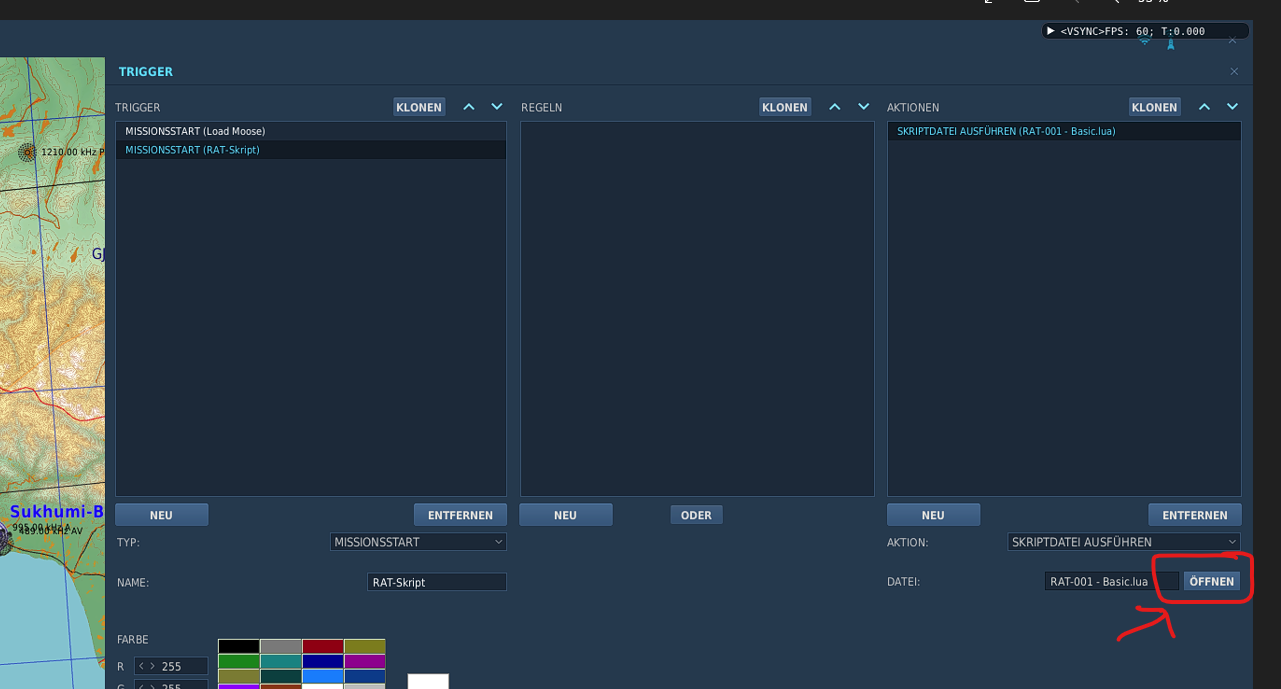Close the TRIGGER panel with X
Image resolution: width=1281 pixels, height=689 pixels.
click(1234, 71)
